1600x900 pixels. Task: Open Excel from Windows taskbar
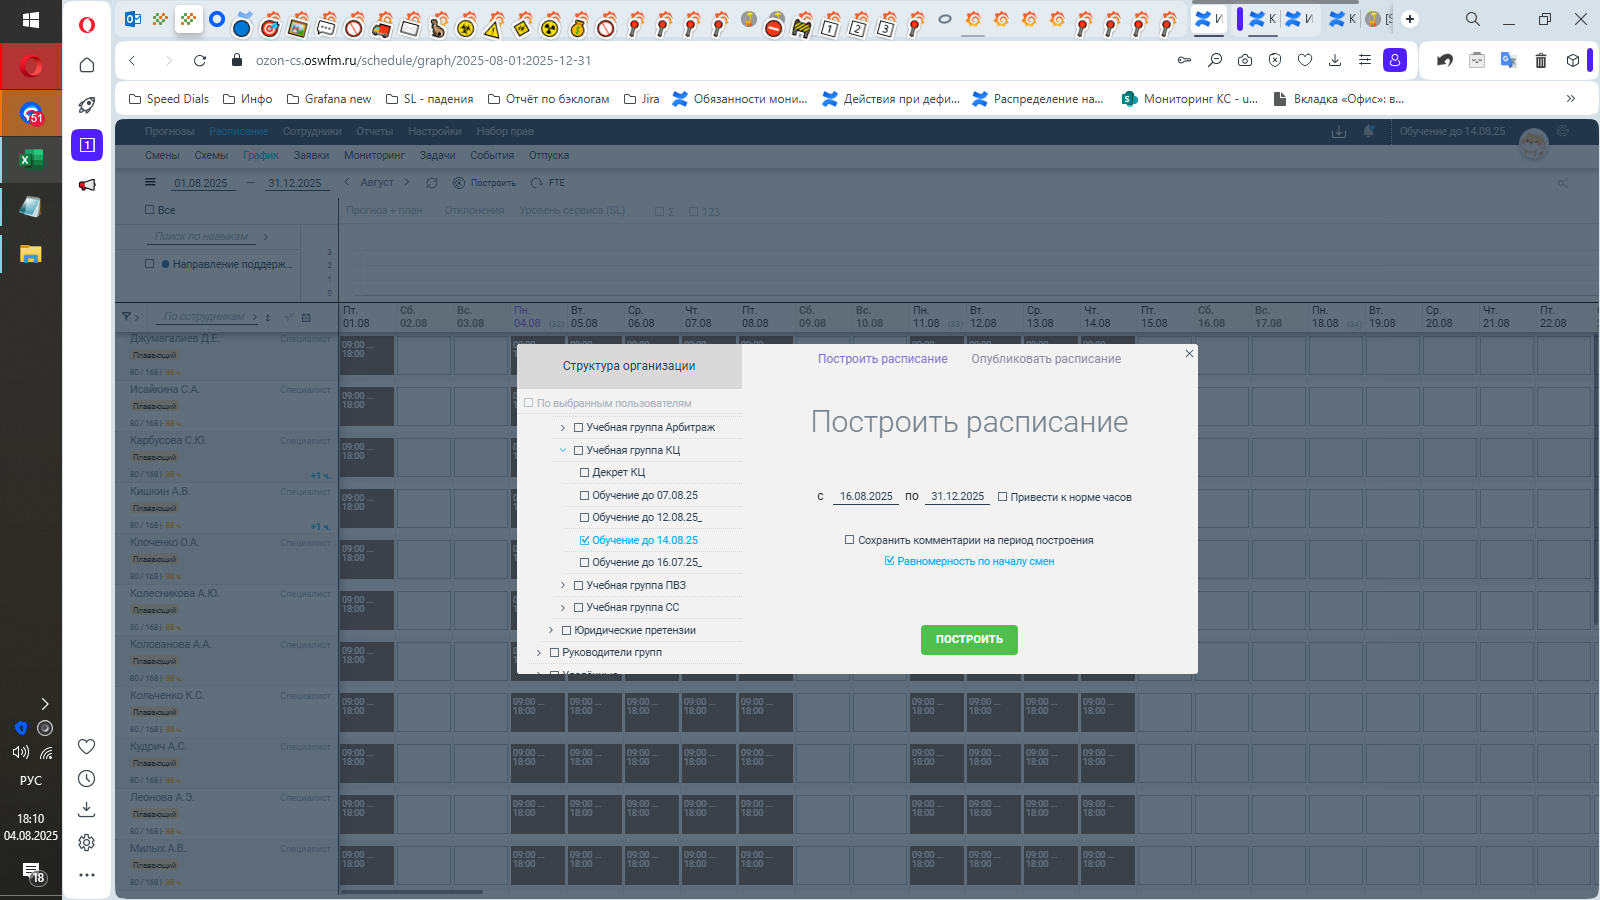pos(31,159)
